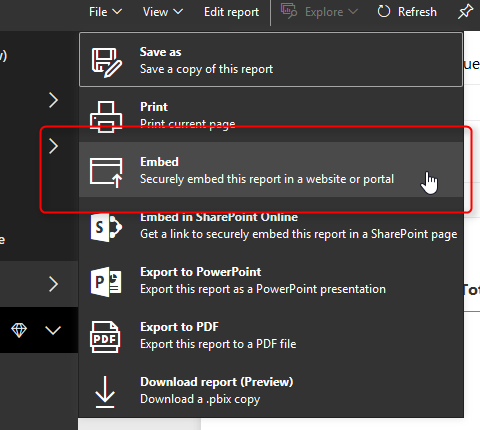Select Embed from the File menu
The height and width of the screenshot is (430, 480).
(x=271, y=170)
